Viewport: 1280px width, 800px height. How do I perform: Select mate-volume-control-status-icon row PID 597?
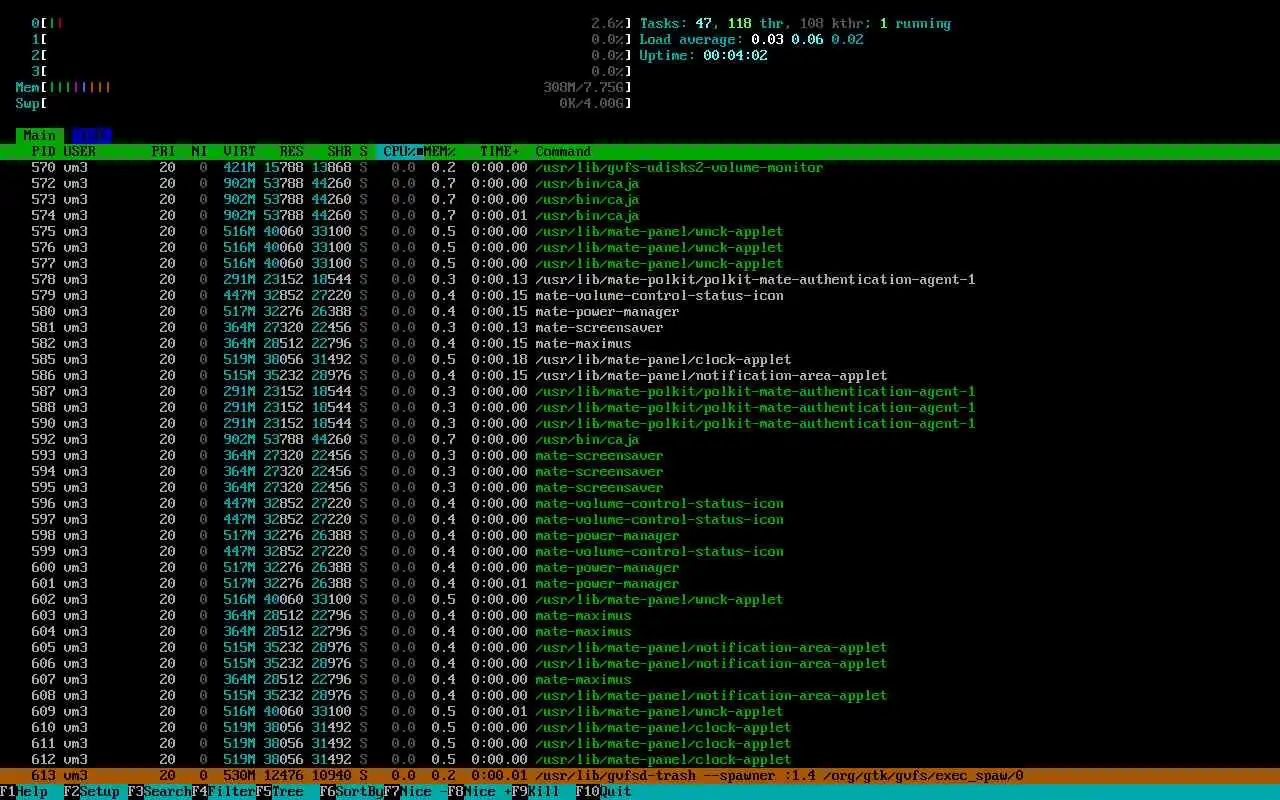click(x=640, y=520)
